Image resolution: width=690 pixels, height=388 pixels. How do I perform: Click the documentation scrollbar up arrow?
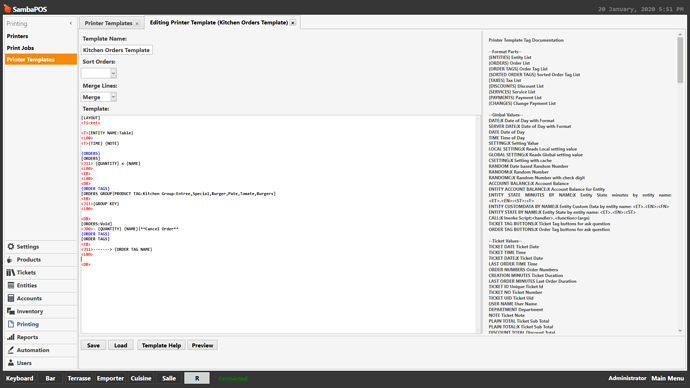tap(680, 34)
